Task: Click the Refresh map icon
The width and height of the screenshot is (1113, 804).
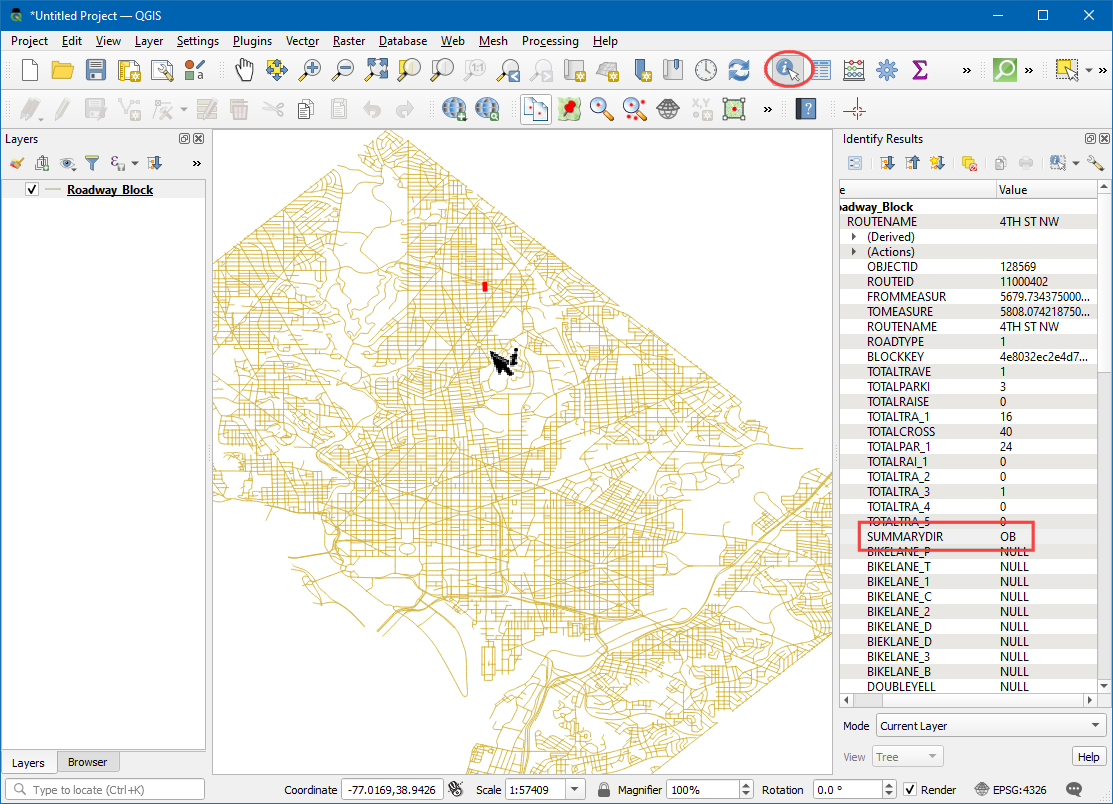Action: pos(739,70)
